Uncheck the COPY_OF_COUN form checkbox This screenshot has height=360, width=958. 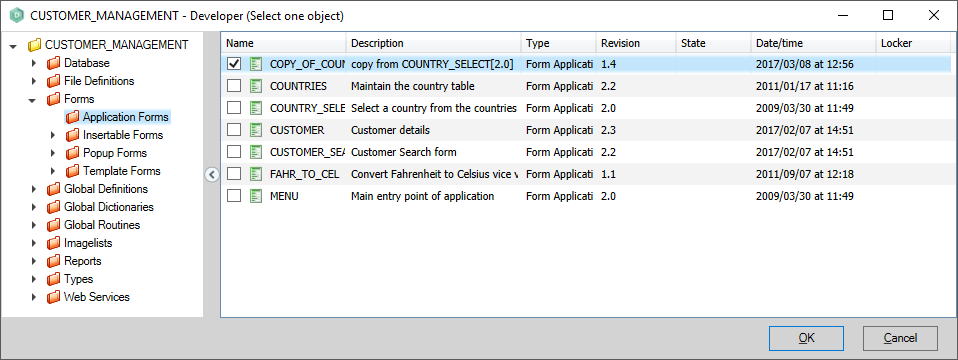234,64
